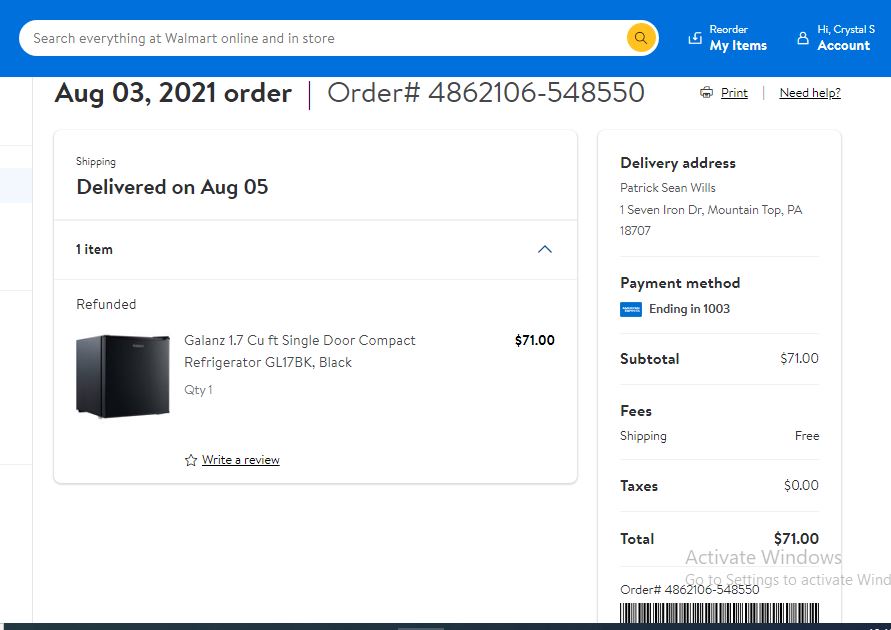Viewport: 891px width, 630px height.
Task: Click the Reorder My Items icon
Action: coord(695,38)
